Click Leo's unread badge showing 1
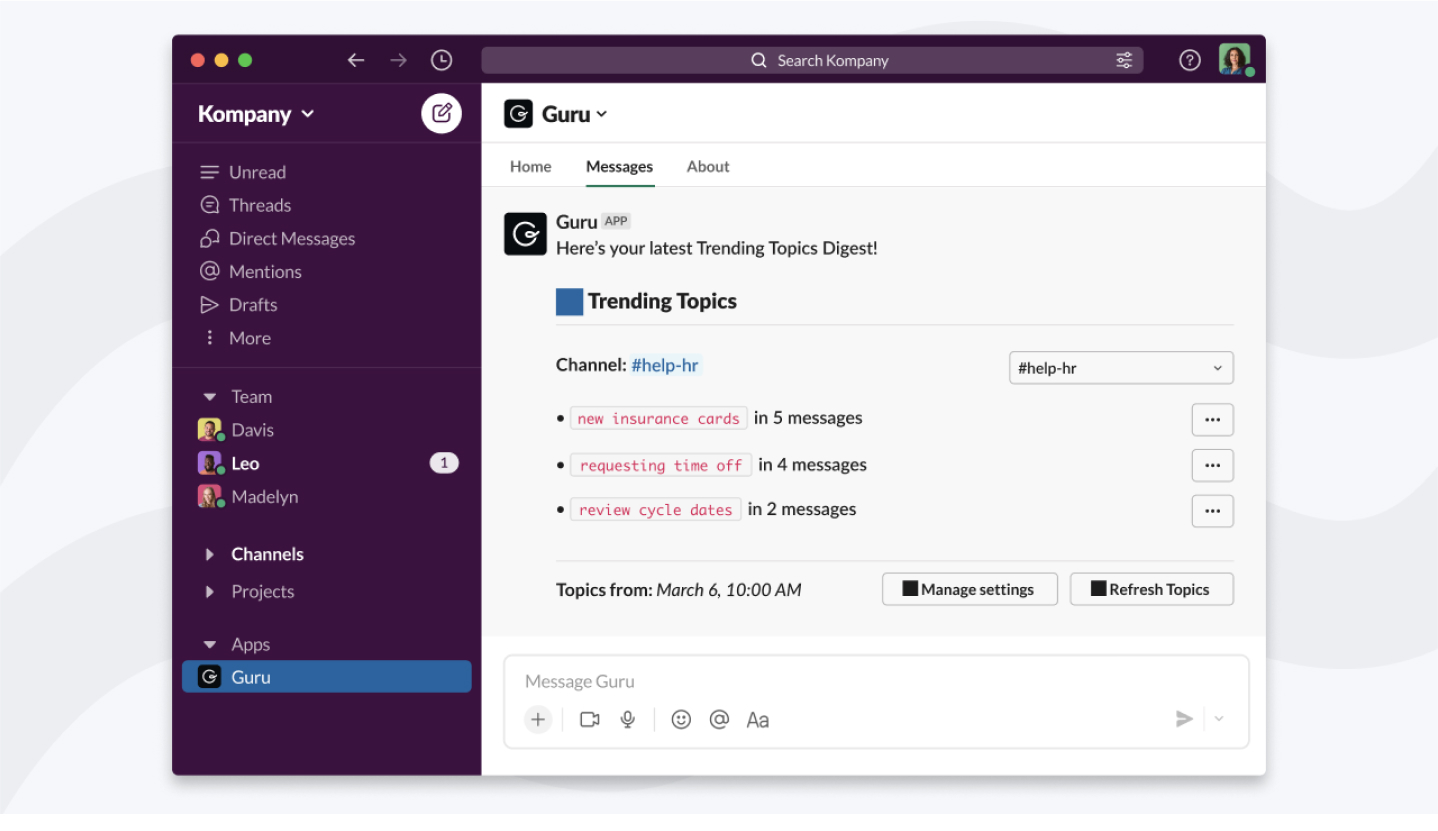Viewport: 1438px width, 831px height. pyautogui.click(x=444, y=463)
